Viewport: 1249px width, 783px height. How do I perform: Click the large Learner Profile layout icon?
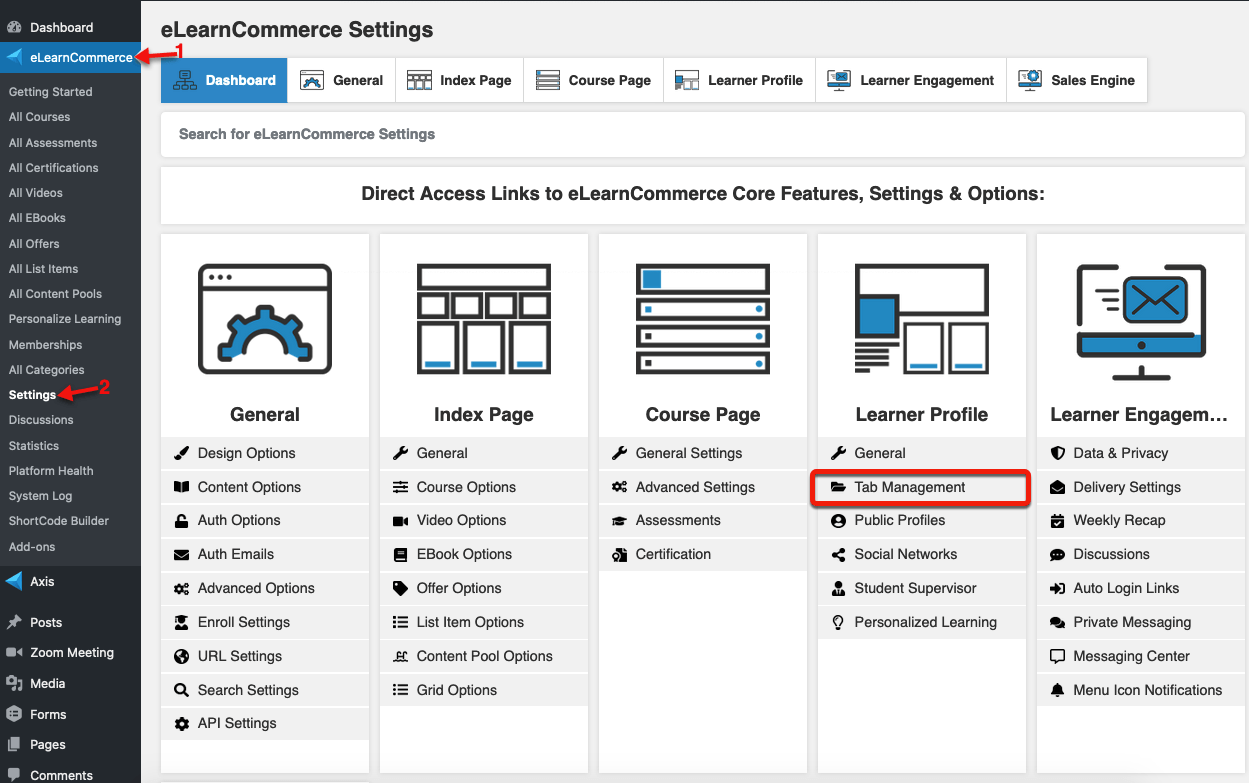click(x=922, y=319)
